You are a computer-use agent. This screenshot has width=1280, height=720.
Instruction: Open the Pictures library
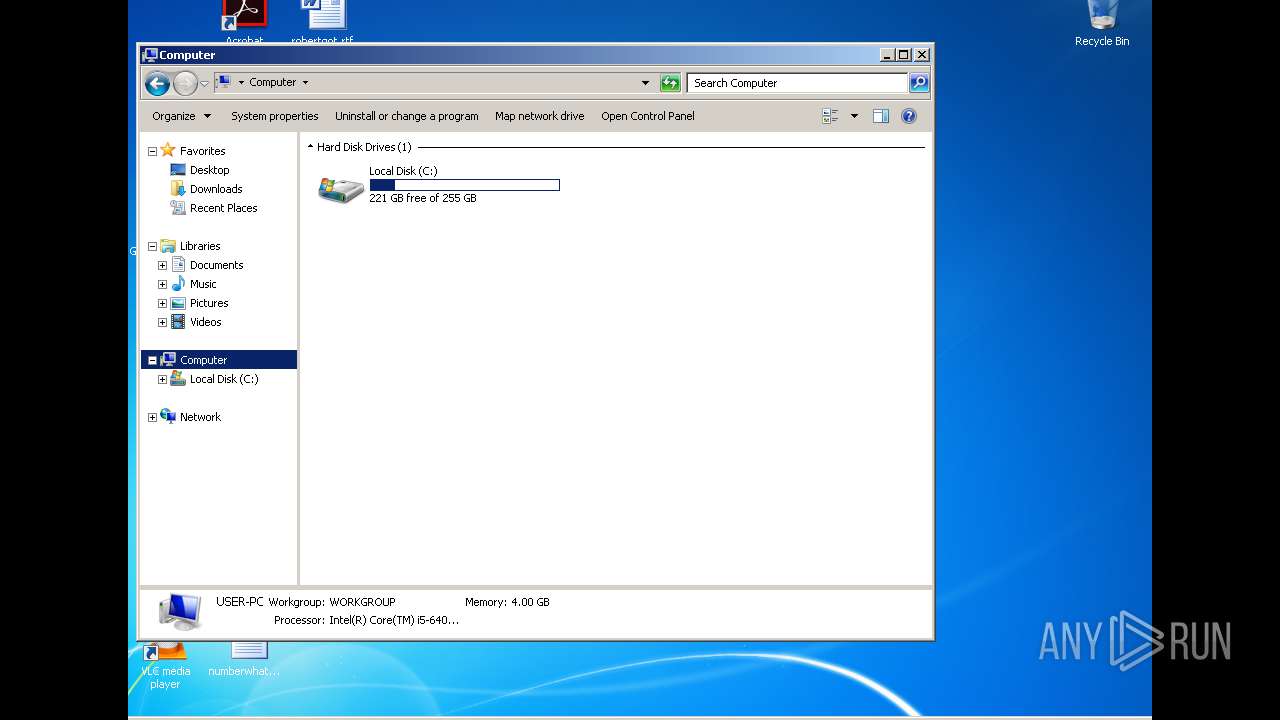click(209, 303)
